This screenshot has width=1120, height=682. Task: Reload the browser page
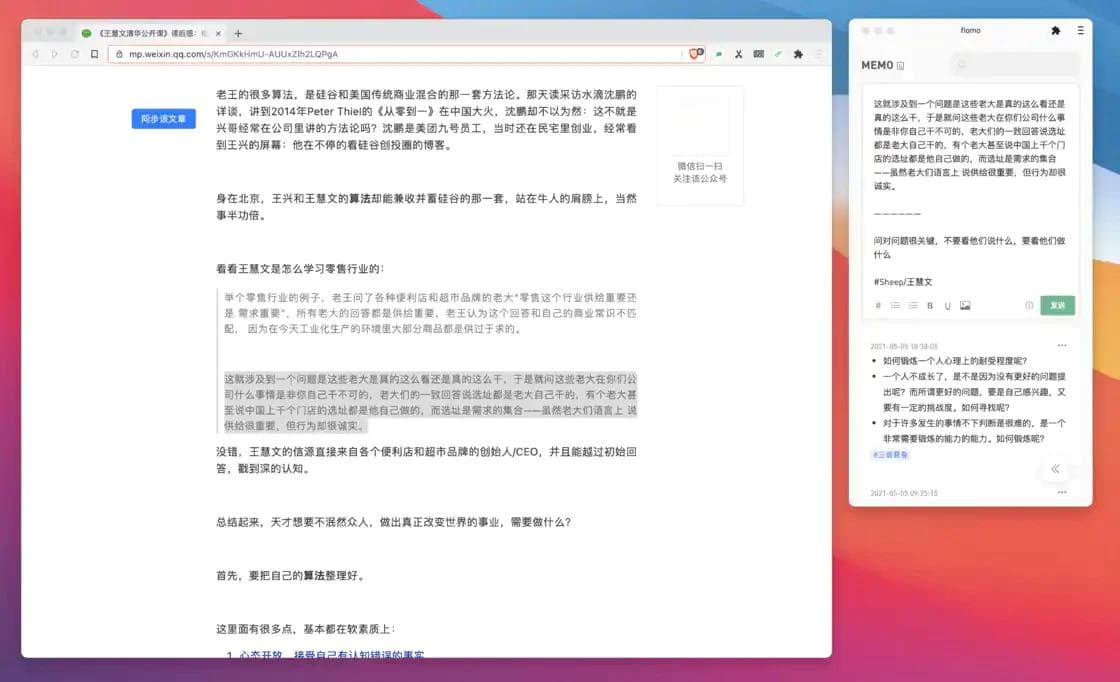tap(74, 54)
